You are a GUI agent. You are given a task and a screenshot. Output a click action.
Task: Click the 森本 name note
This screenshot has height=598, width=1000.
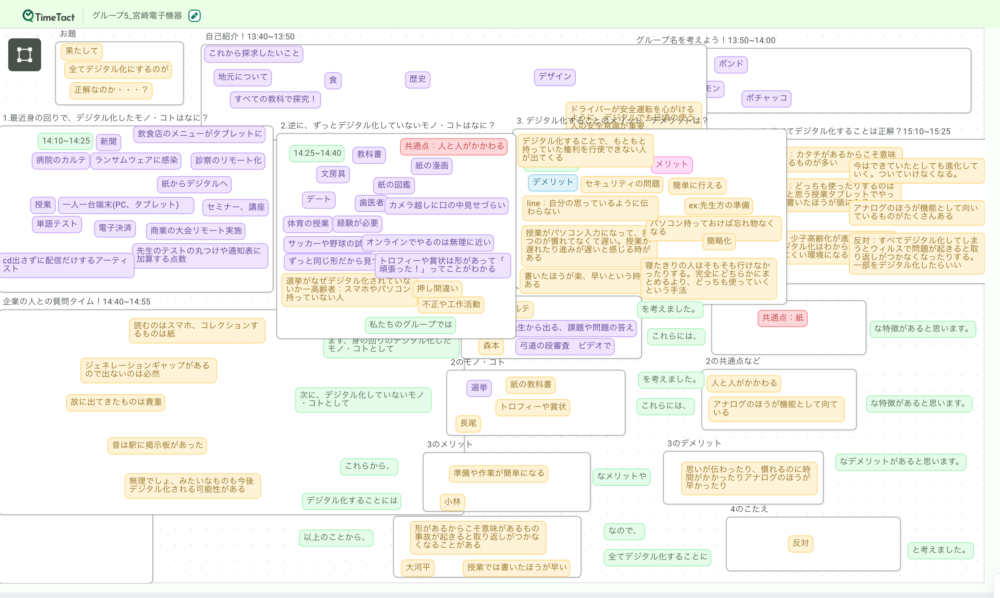pyautogui.click(x=491, y=346)
